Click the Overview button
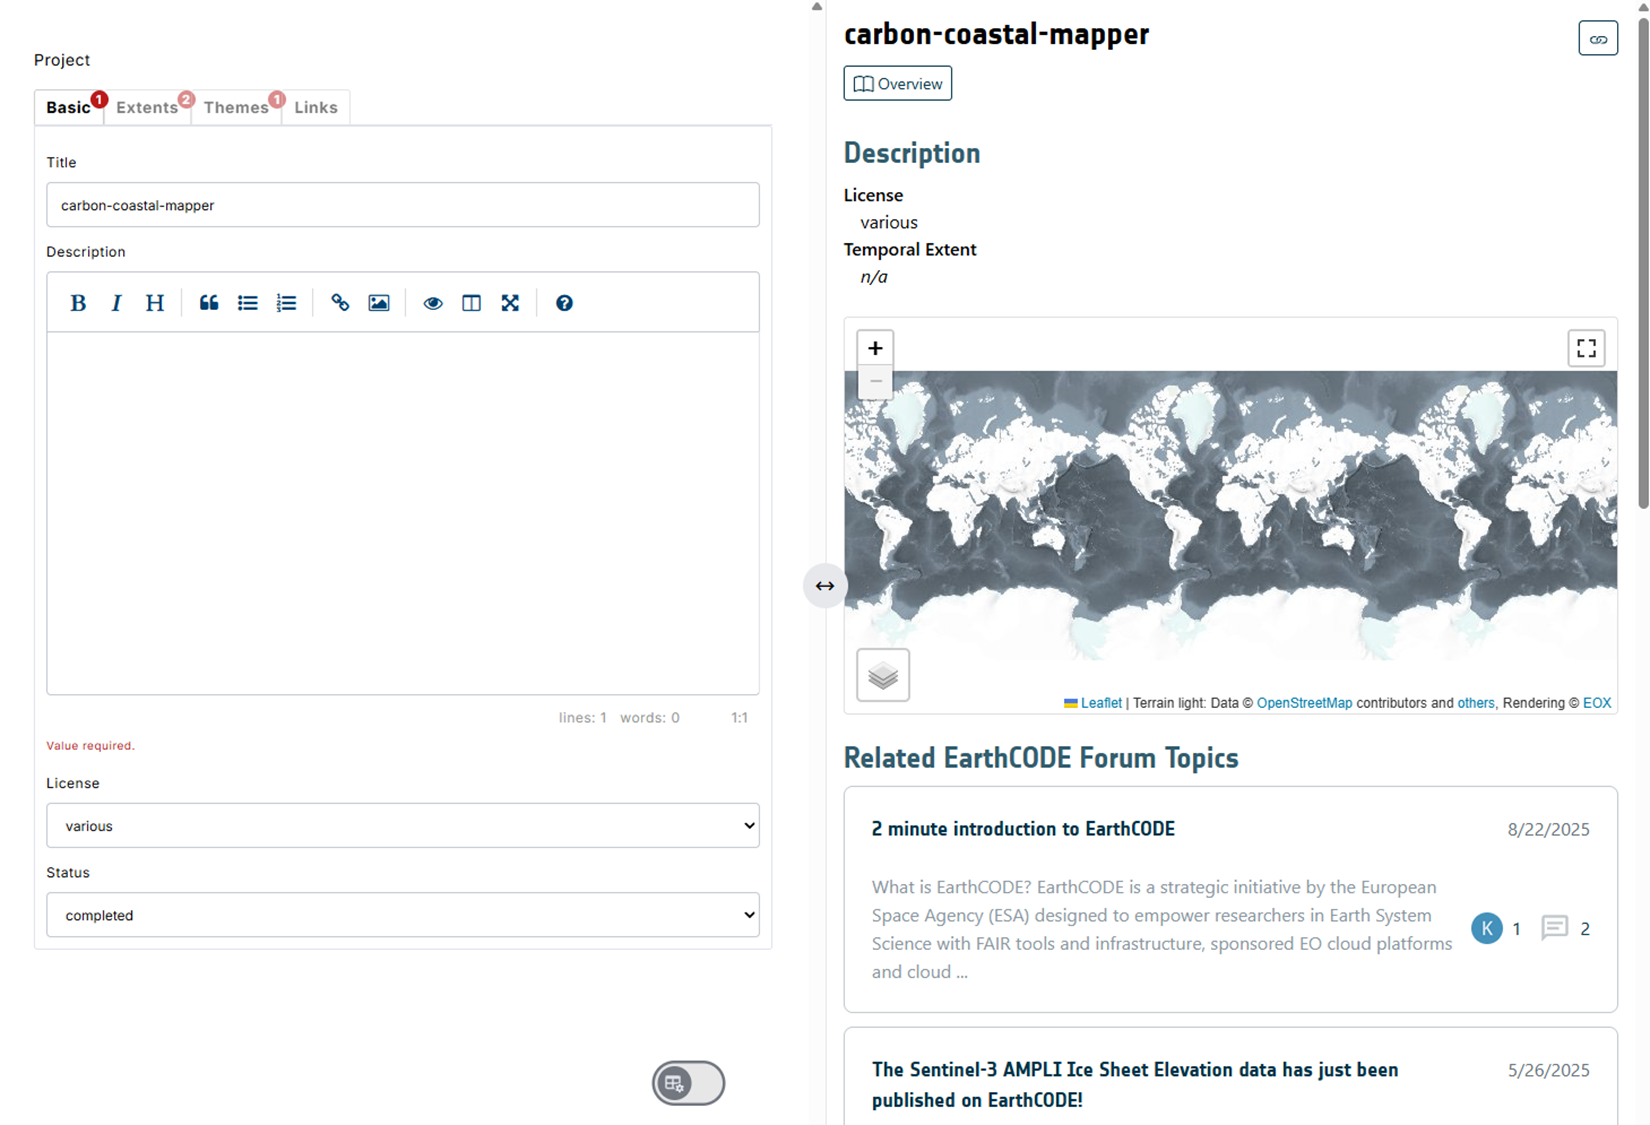Screen dimensions: 1650x1125 pyautogui.click(x=897, y=83)
